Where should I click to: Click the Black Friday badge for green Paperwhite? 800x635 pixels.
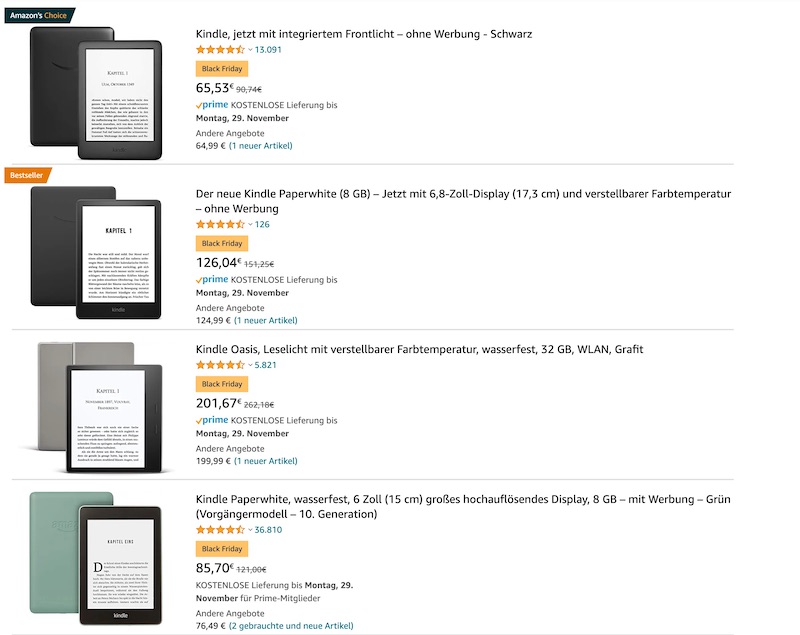pos(222,549)
